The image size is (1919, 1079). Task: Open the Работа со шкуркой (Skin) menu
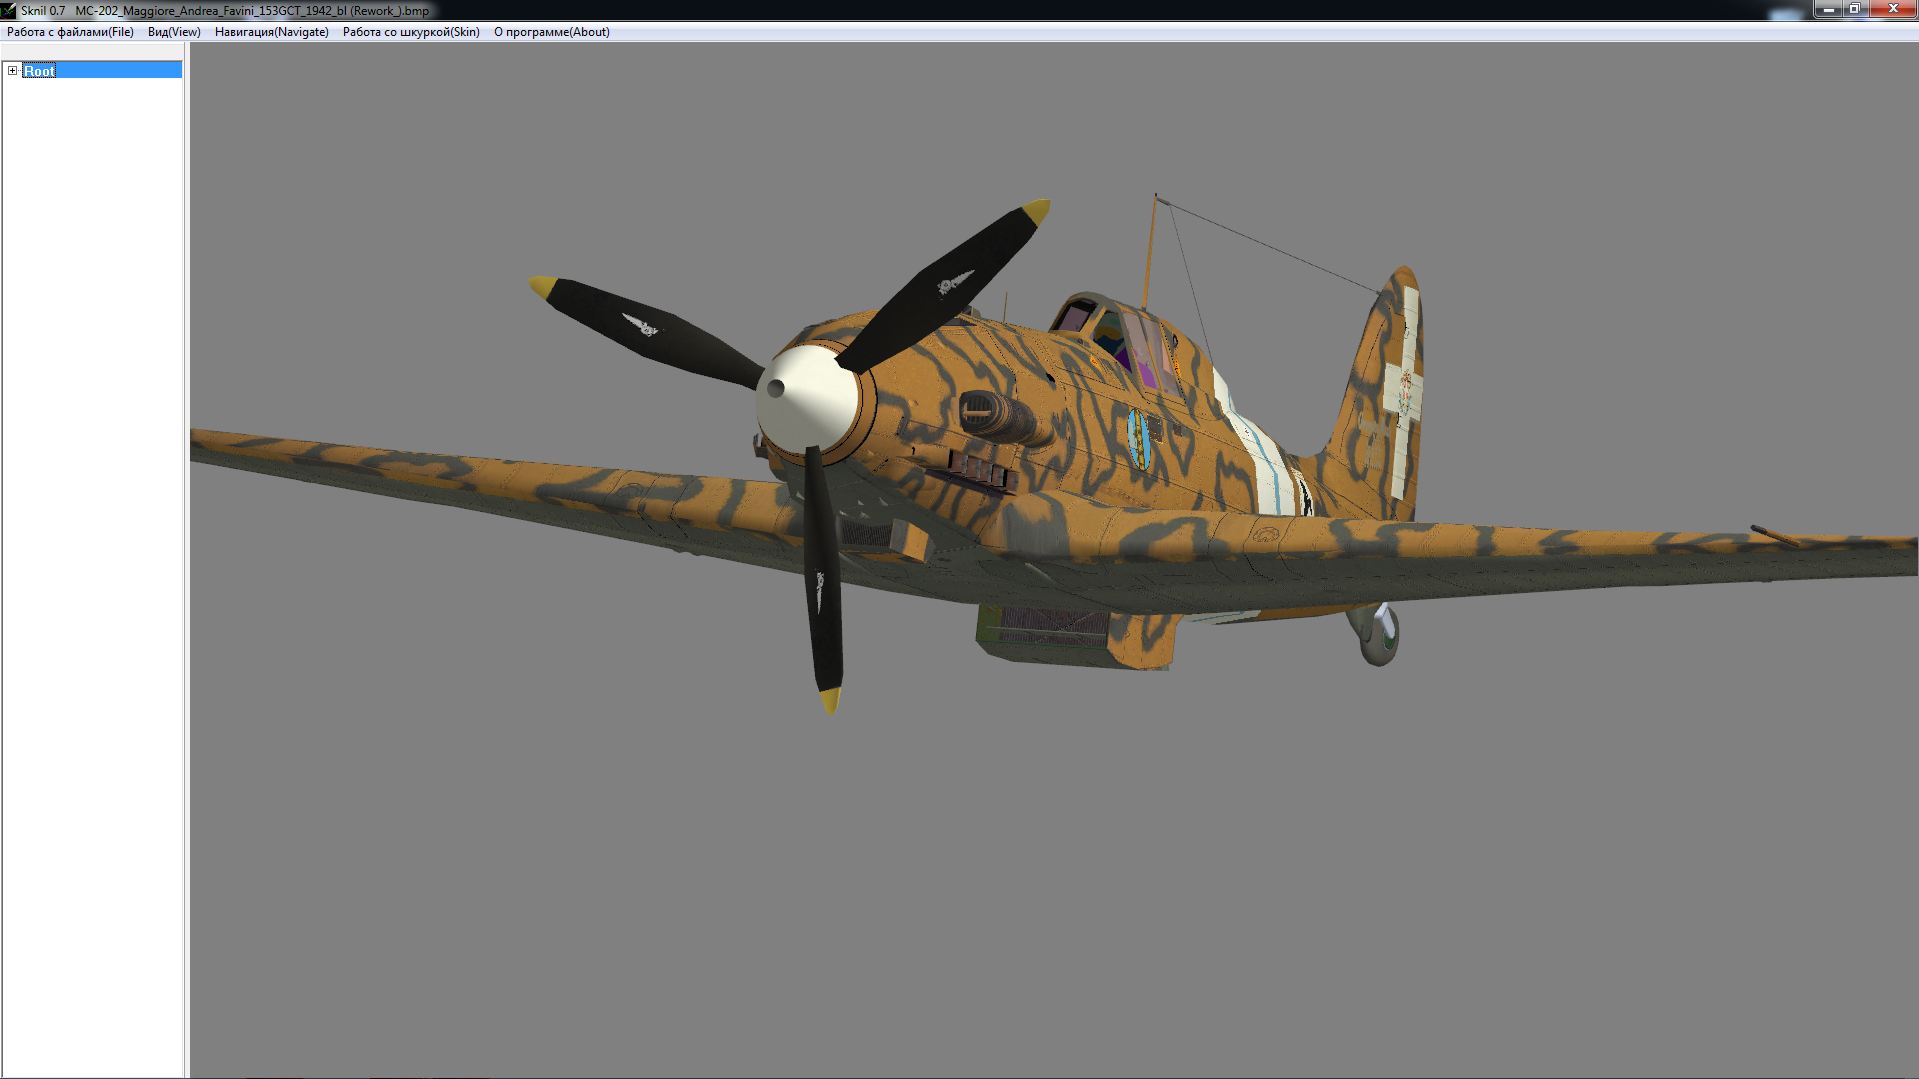(411, 32)
